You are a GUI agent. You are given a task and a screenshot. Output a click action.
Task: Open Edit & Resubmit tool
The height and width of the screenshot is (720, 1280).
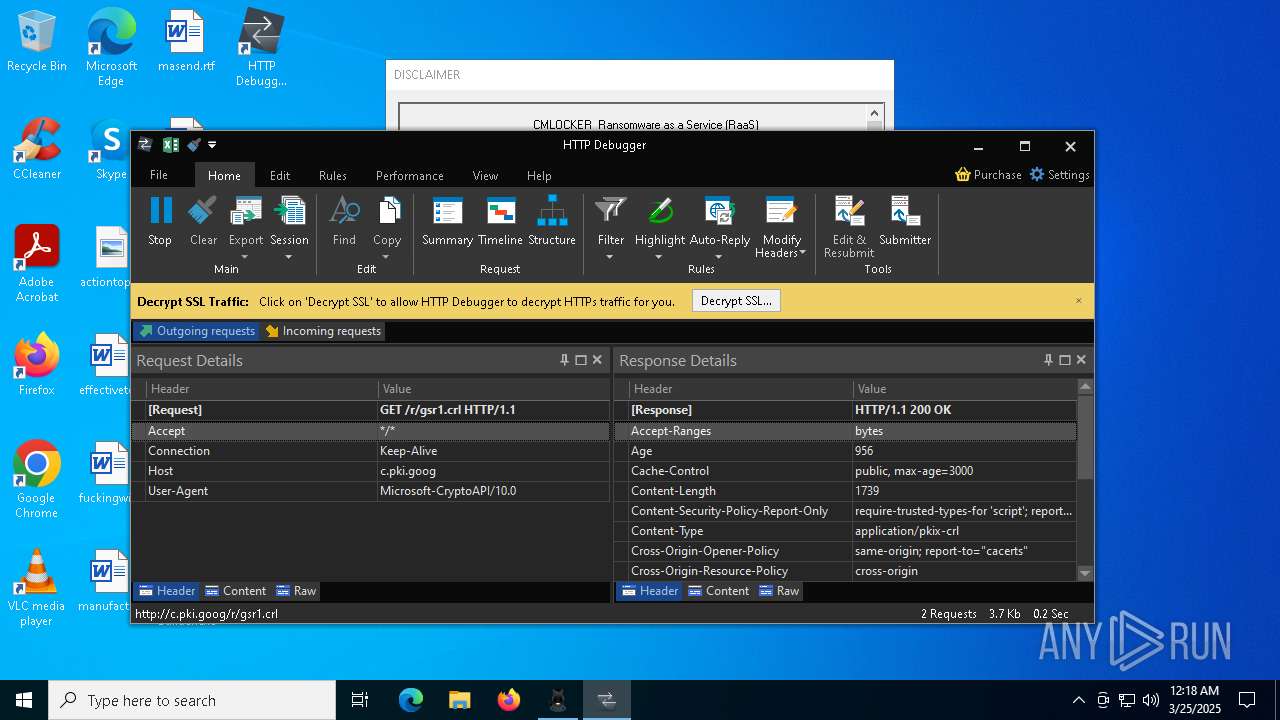849,227
